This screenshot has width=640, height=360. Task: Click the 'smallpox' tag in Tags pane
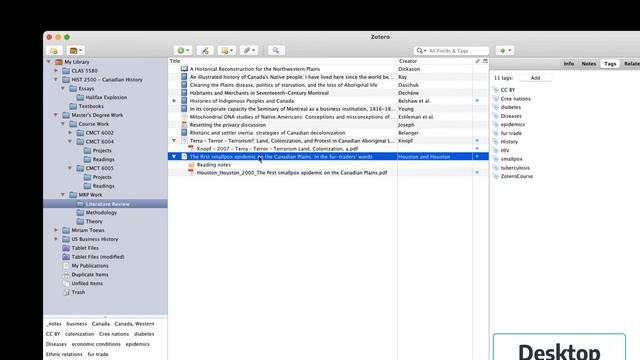[511, 159]
